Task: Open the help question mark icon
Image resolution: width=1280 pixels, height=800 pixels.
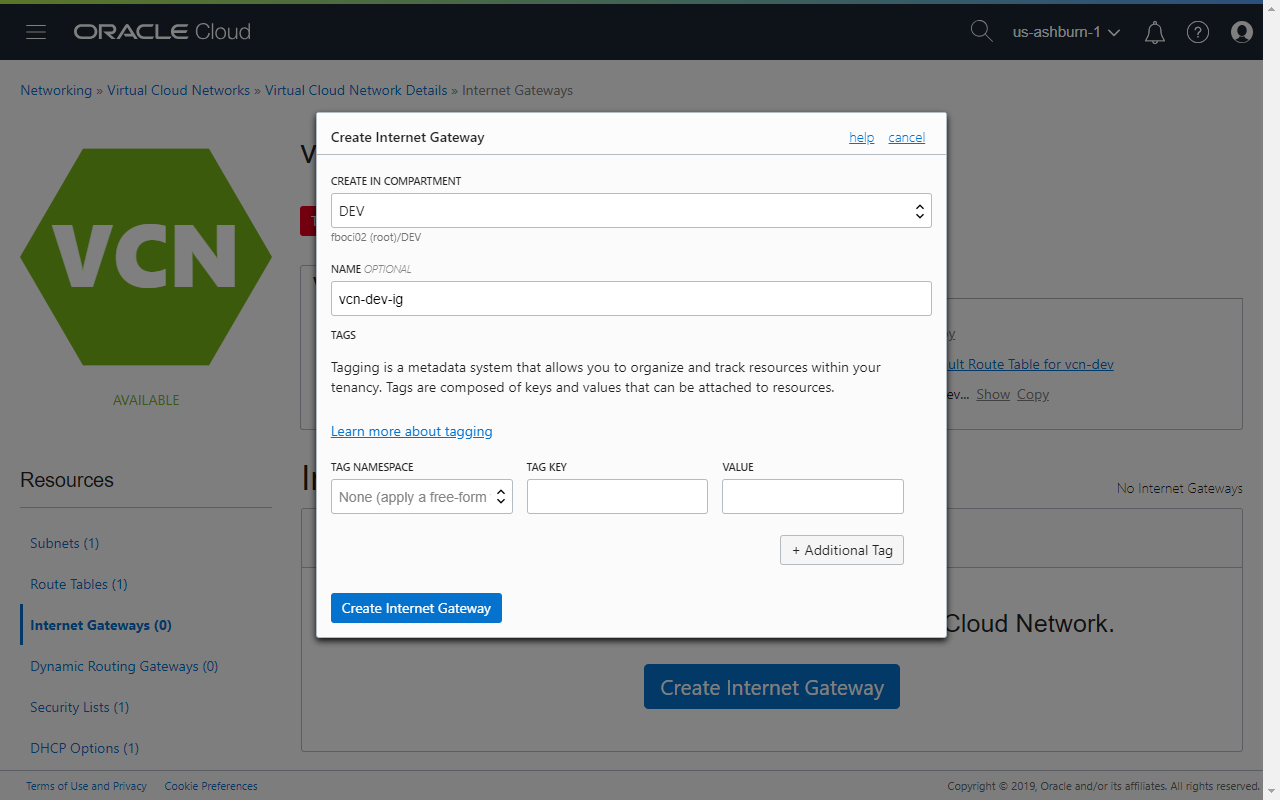Action: tap(1197, 31)
